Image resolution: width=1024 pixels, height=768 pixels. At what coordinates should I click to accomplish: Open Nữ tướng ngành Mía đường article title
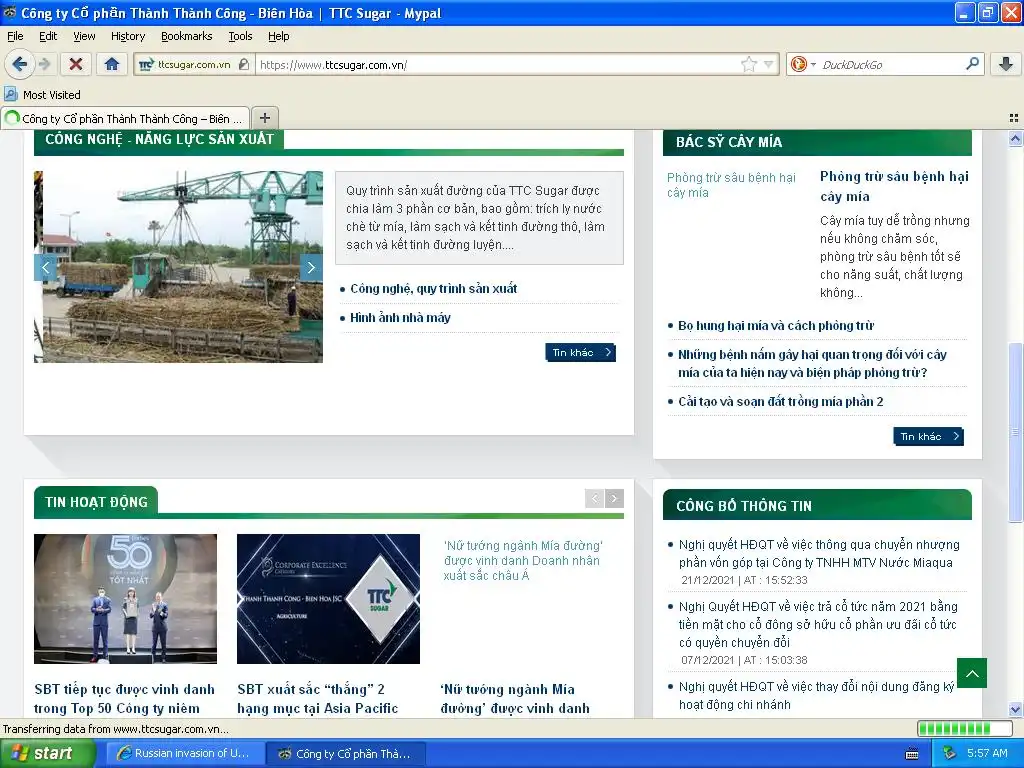coord(515,699)
